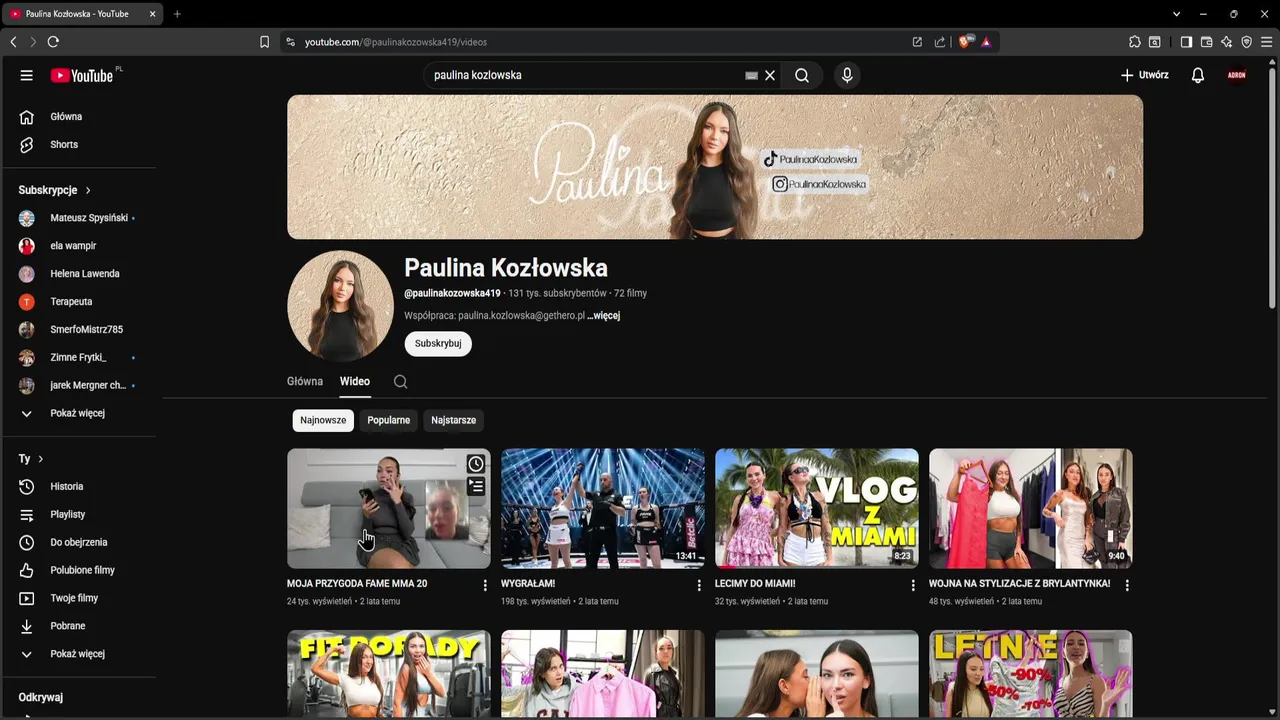Click the '131 tys. subskrybentów' text
The width and height of the screenshot is (1280, 720).
pyautogui.click(x=557, y=293)
